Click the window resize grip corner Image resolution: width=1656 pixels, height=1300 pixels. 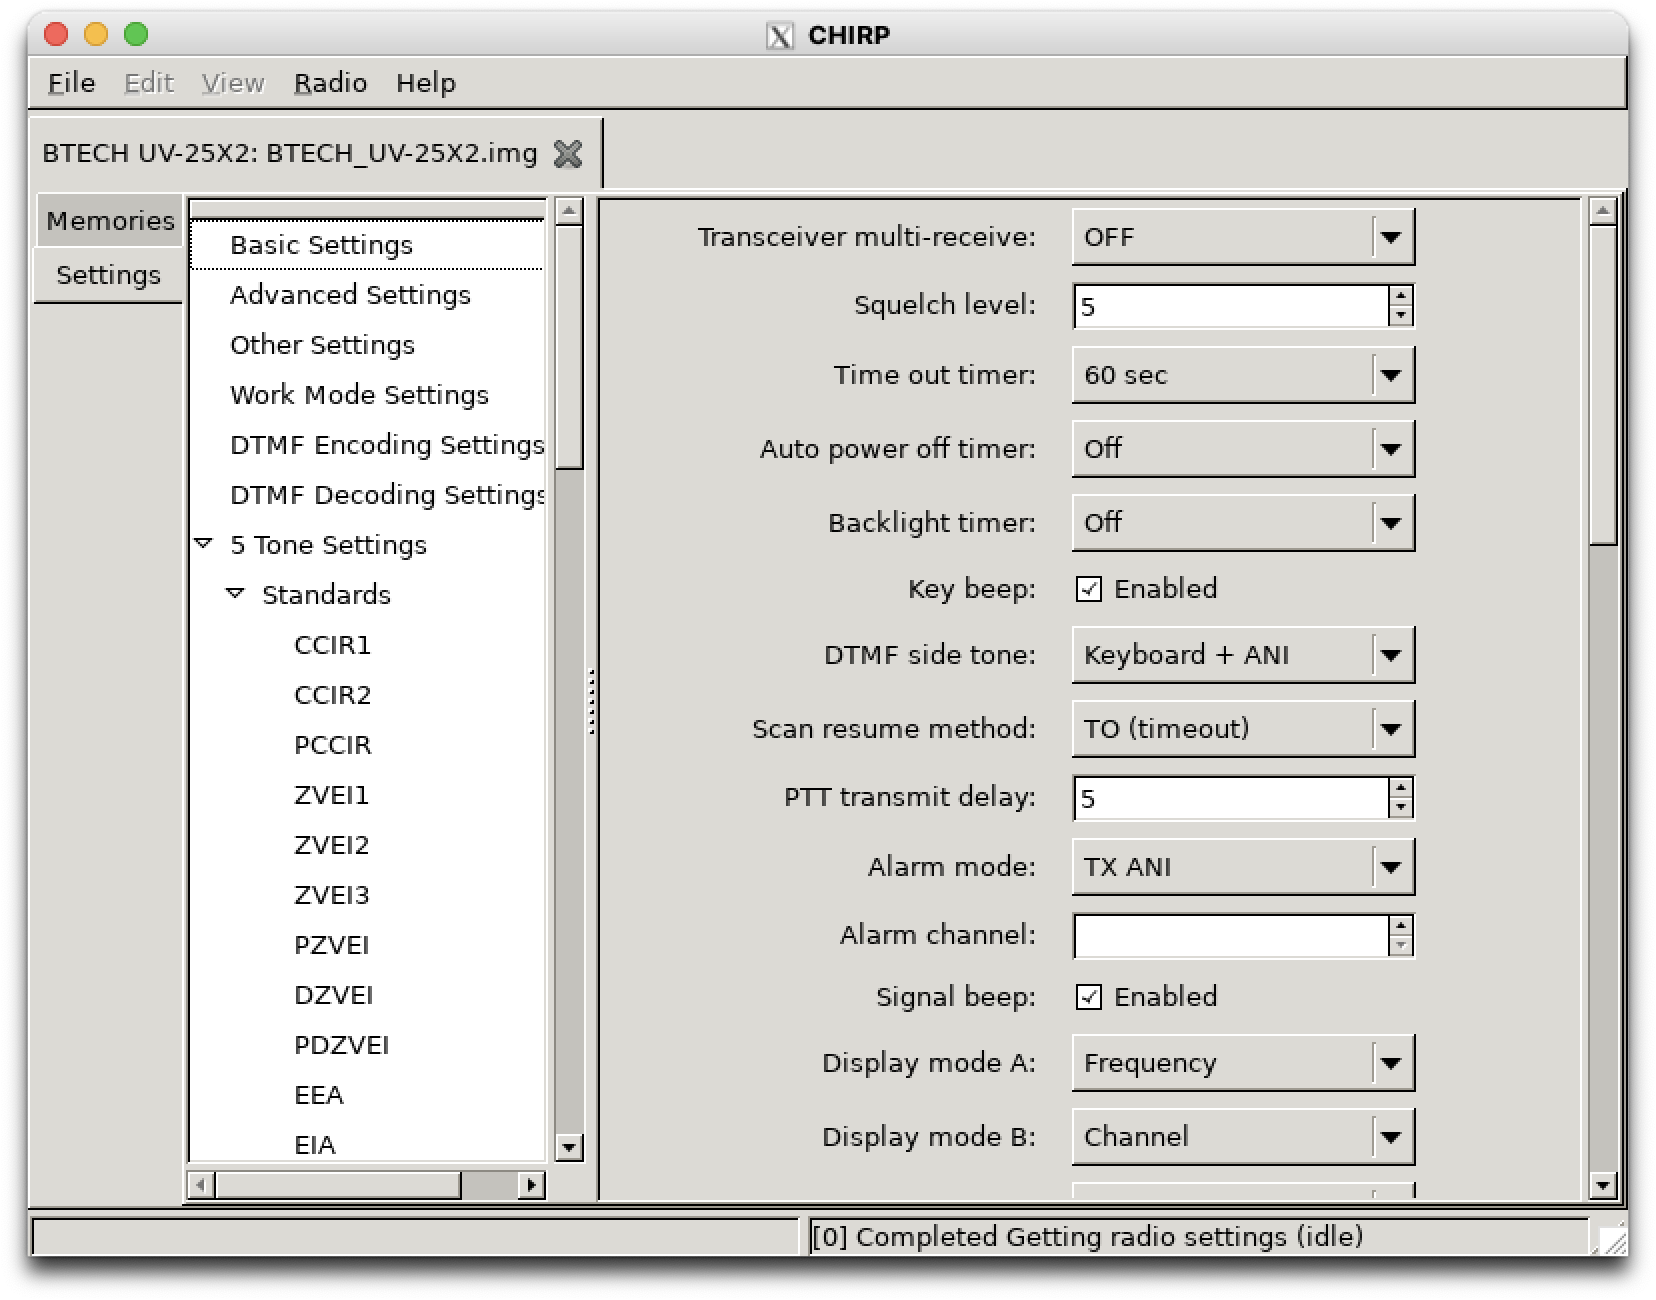pyautogui.click(x=1611, y=1240)
